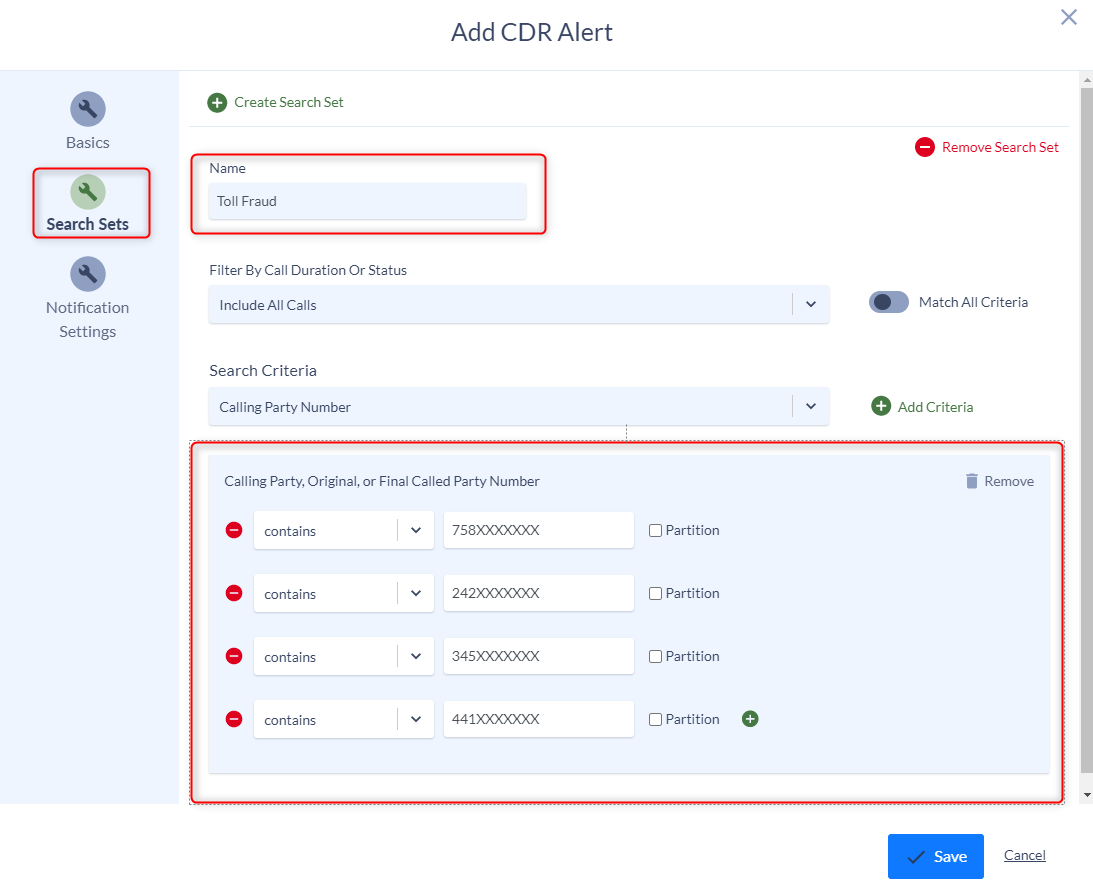This screenshot has width=1093, height=894.
Task: Click the Remove label in criteria block
Action: coord(1009,481)
